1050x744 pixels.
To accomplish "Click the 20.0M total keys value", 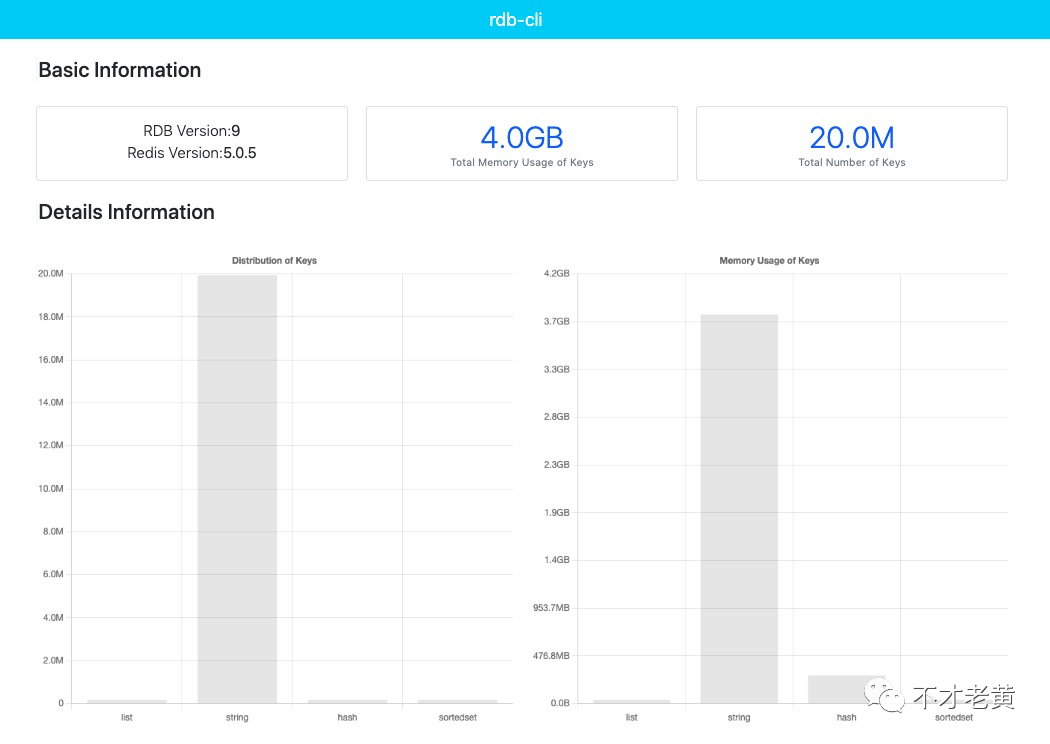I will pos(851,137).
